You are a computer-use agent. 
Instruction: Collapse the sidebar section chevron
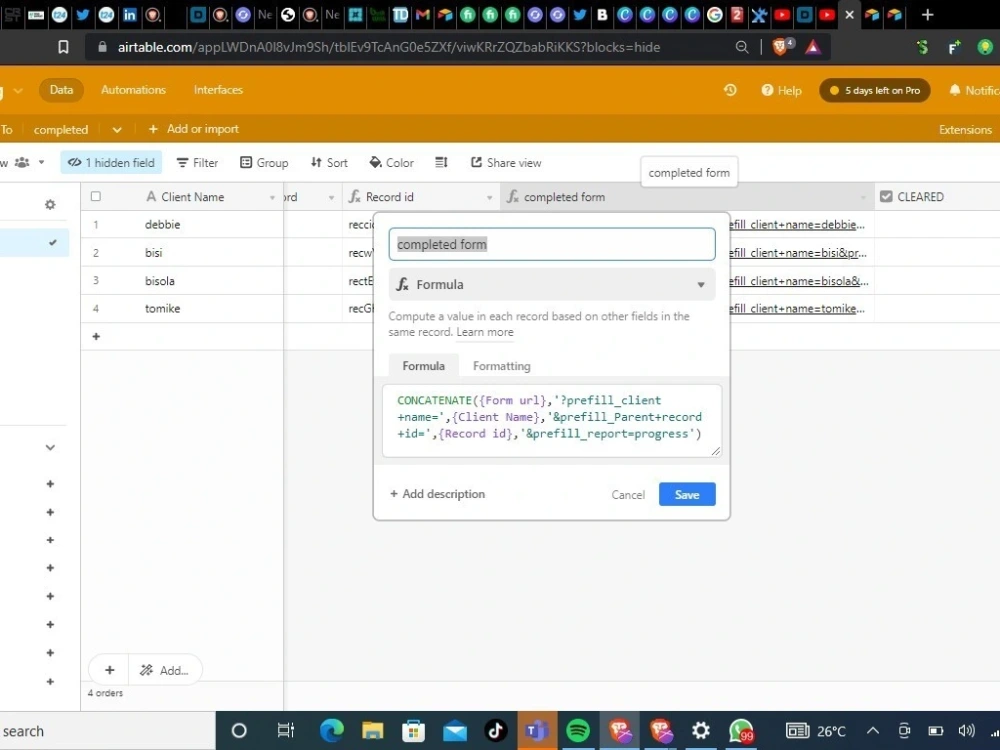50,448
